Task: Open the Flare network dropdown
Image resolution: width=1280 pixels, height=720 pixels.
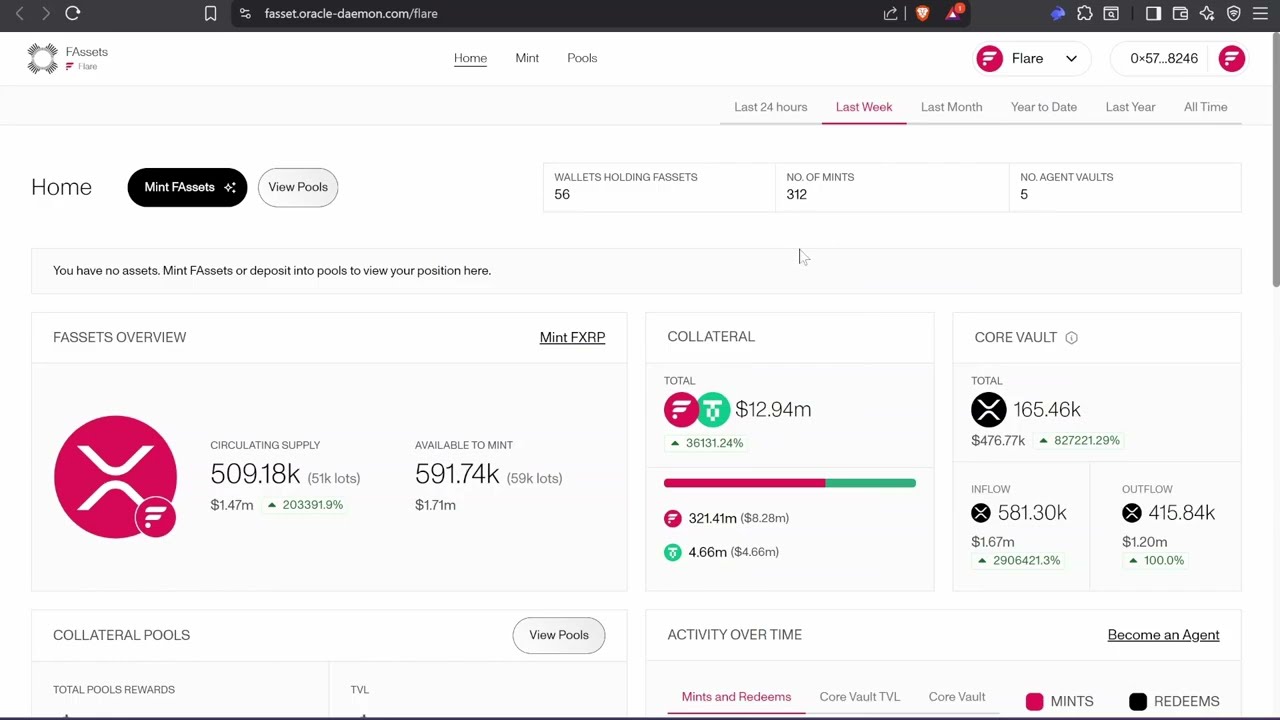Action: tap(1030, 58)
